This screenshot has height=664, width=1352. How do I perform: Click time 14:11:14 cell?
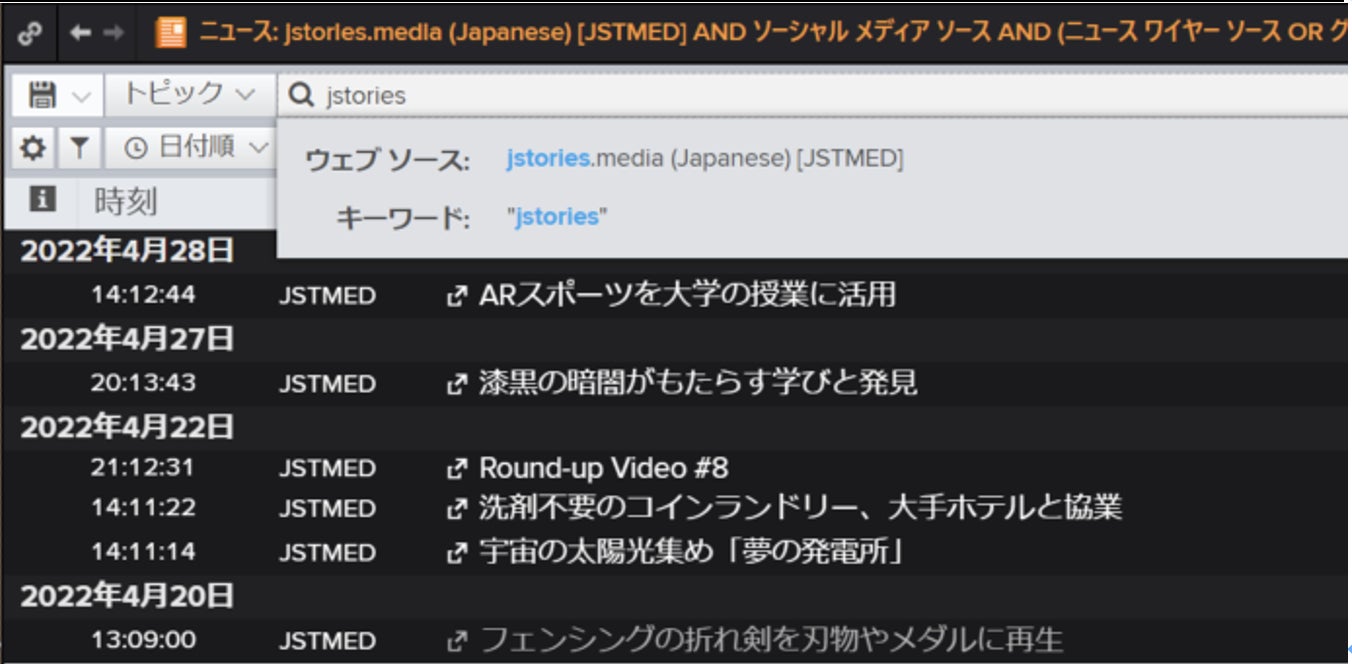pyautogui.click(x=143, y=551)
